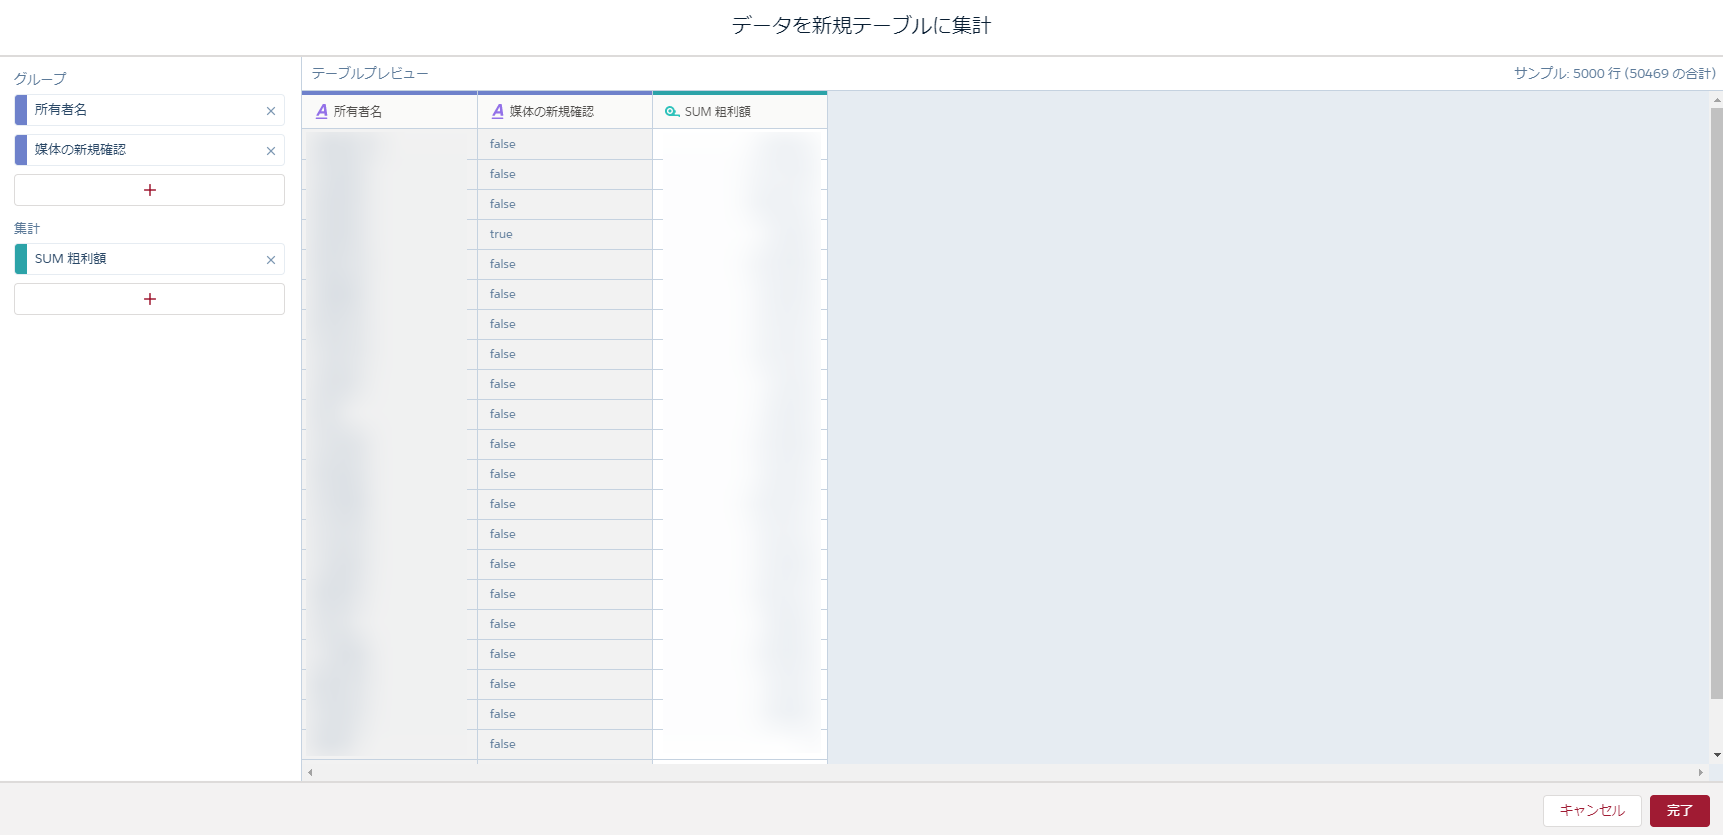
Task: Select the SUM 粗利額 aggregate item
Action: coord(140,259)
